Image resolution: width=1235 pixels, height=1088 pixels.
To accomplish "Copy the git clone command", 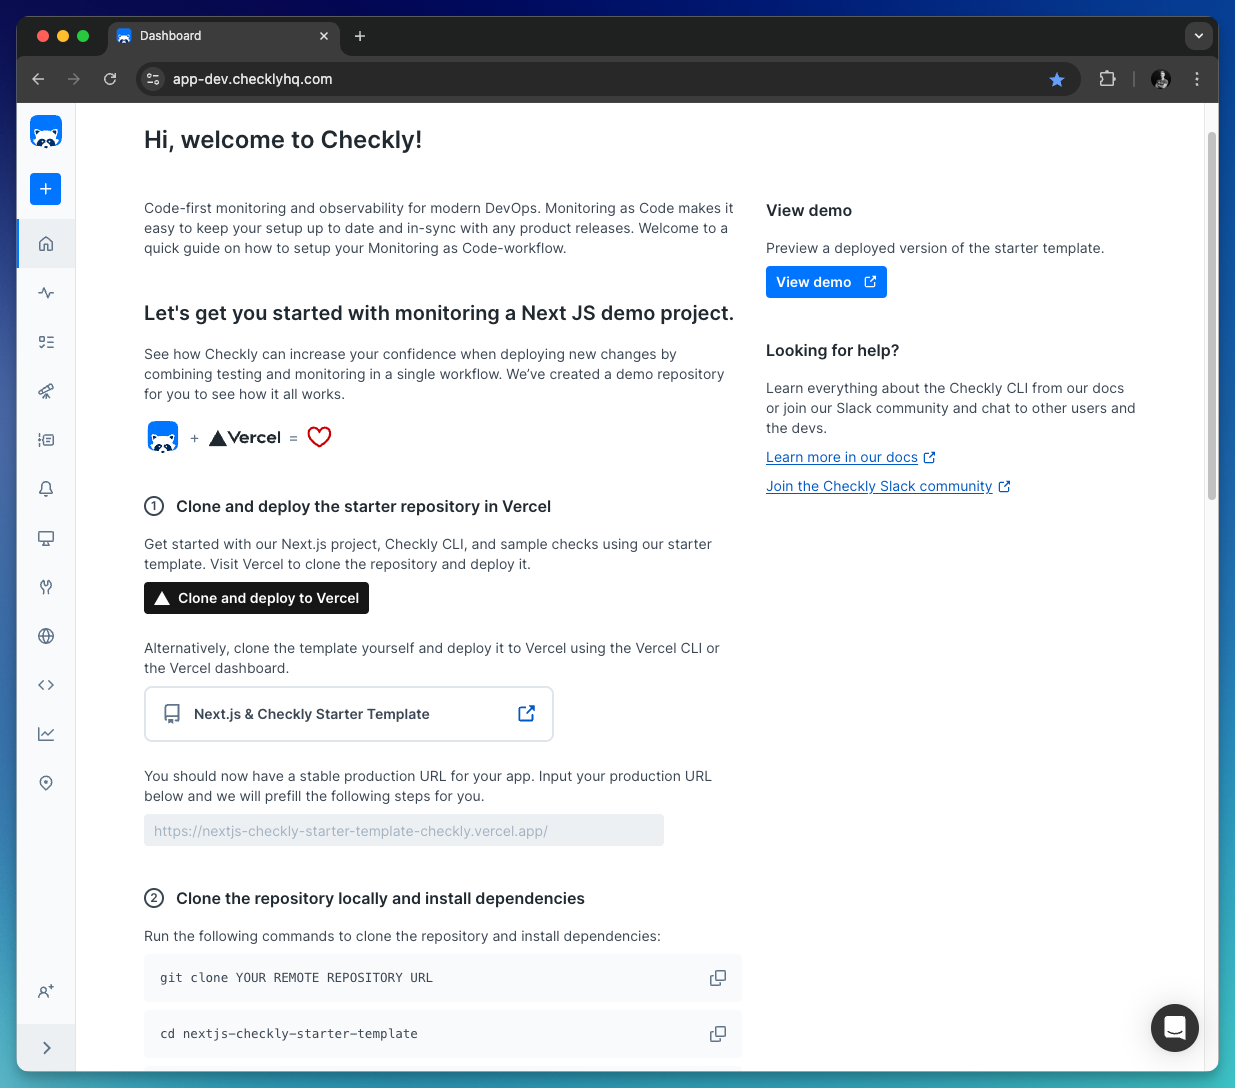I will [718, 978].
